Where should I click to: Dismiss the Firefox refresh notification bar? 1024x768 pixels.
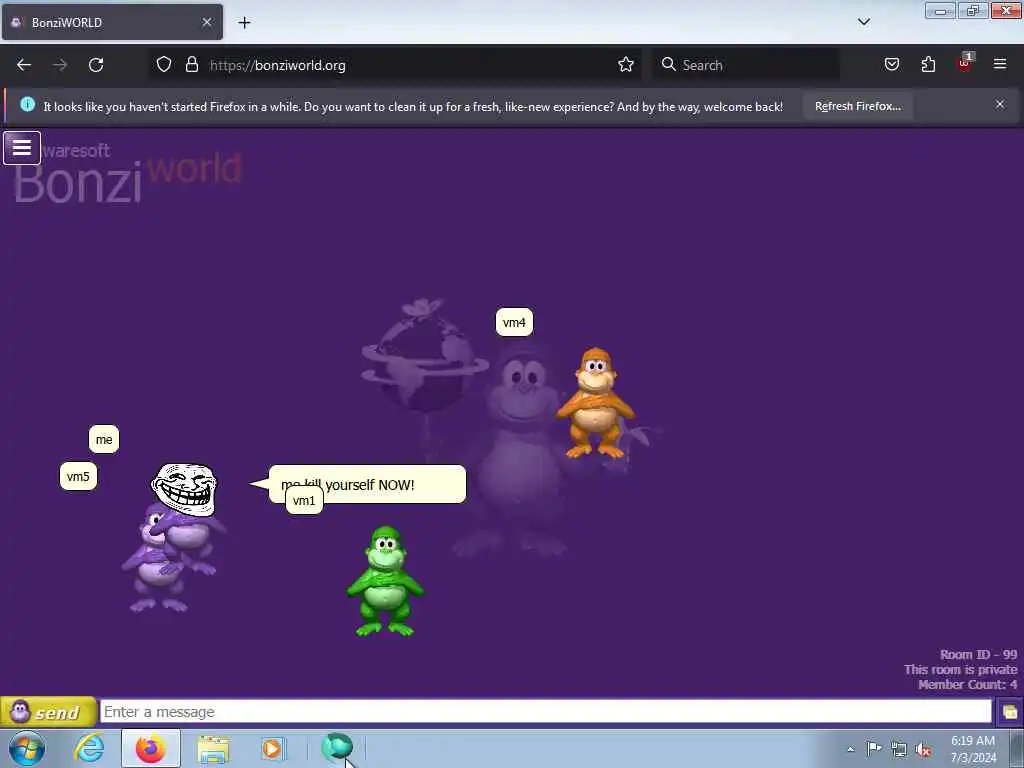pos(1000,104)
